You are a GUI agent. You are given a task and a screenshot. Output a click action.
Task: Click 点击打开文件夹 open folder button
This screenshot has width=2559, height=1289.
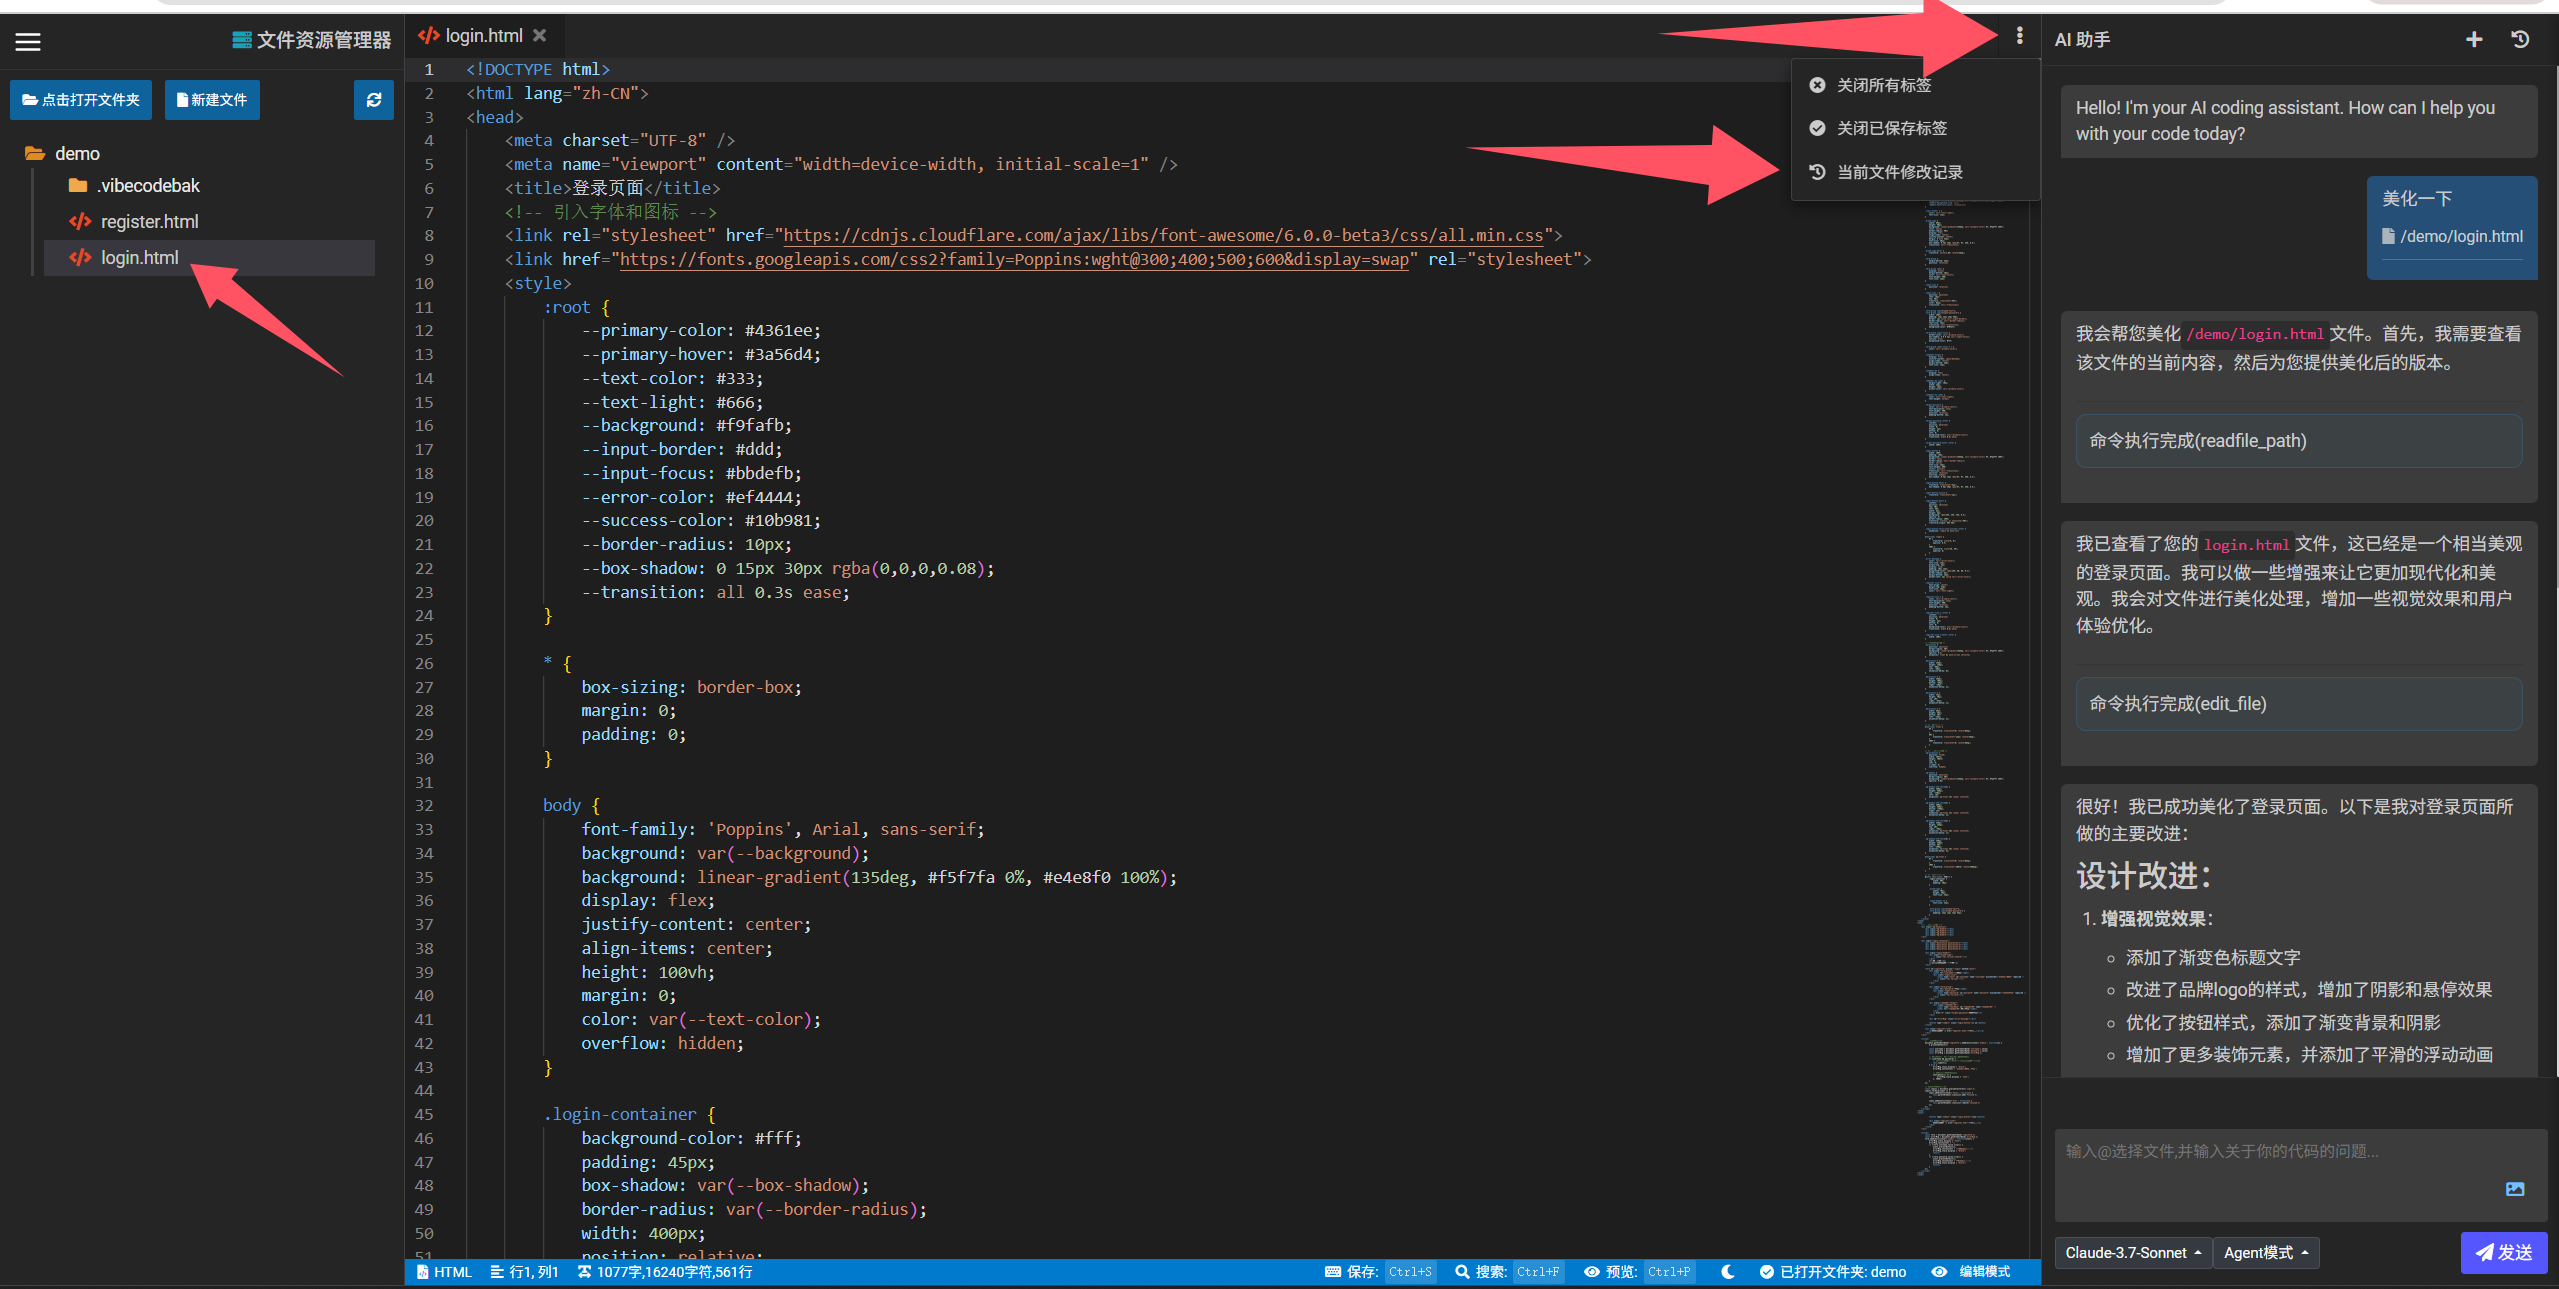81,100
